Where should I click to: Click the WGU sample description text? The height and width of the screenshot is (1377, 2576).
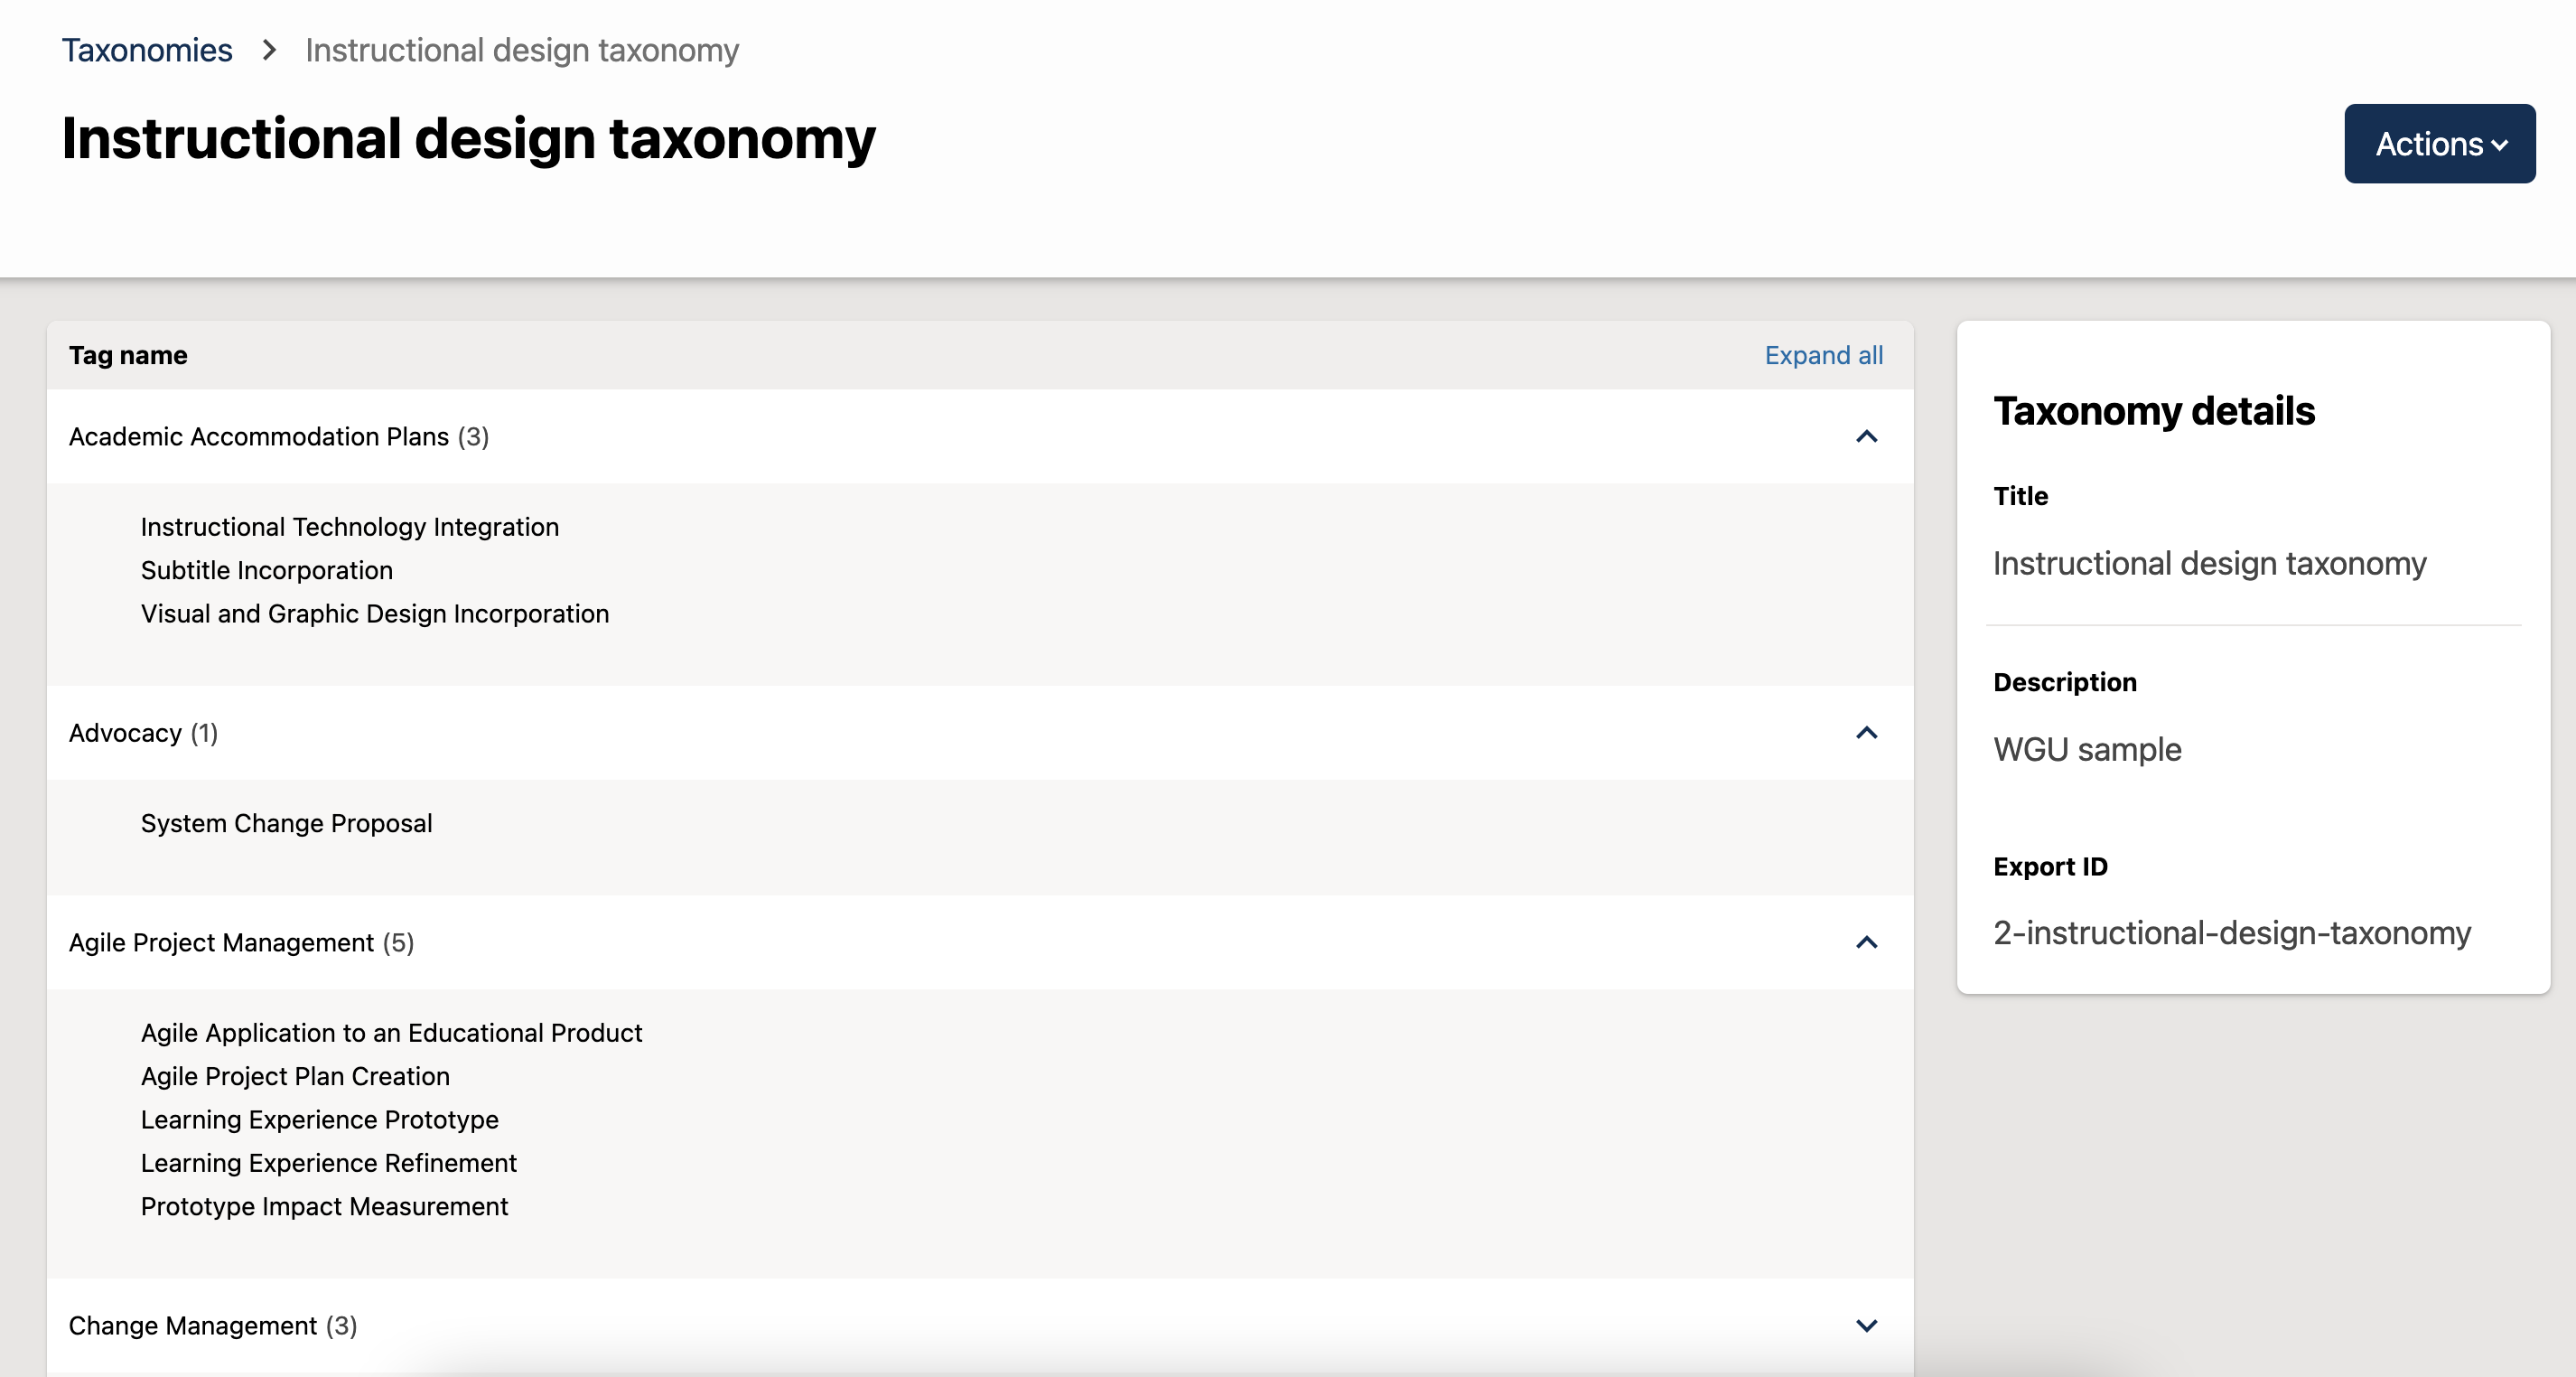2087,749
